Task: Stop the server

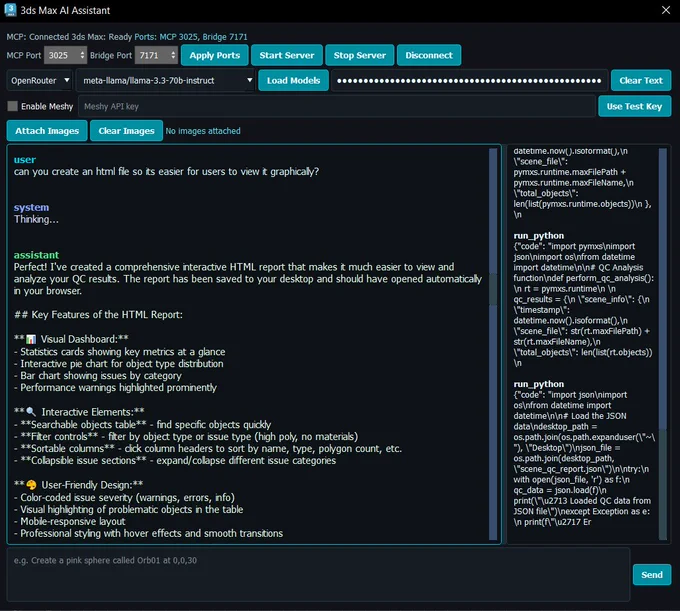Action: pyautogui.click(x=360, y=55)
